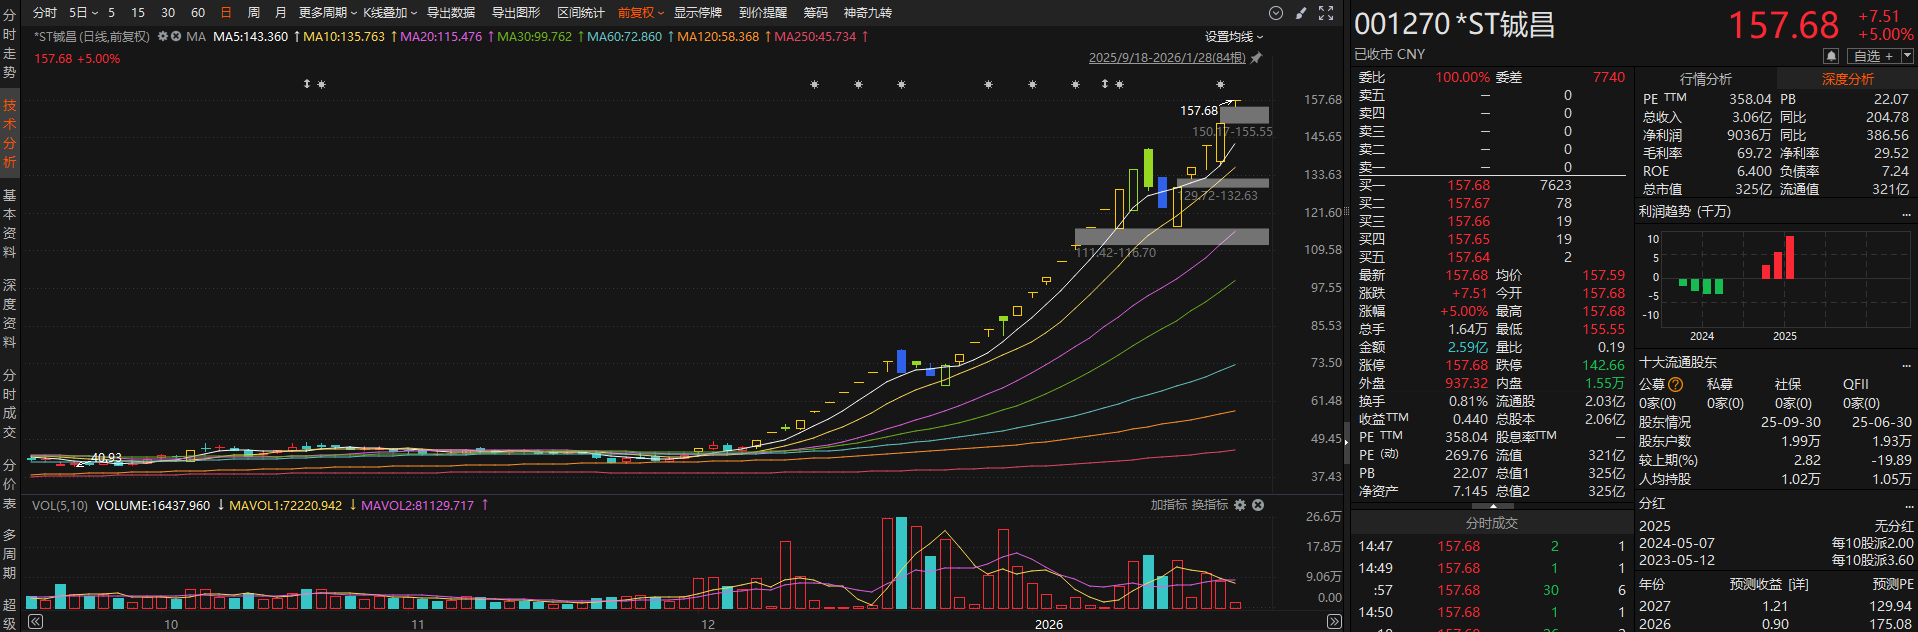Viewport: 1918px width, 632px height.
Task: Open the 技术分析 sidebar tab
Action: (x=10, y=133)
